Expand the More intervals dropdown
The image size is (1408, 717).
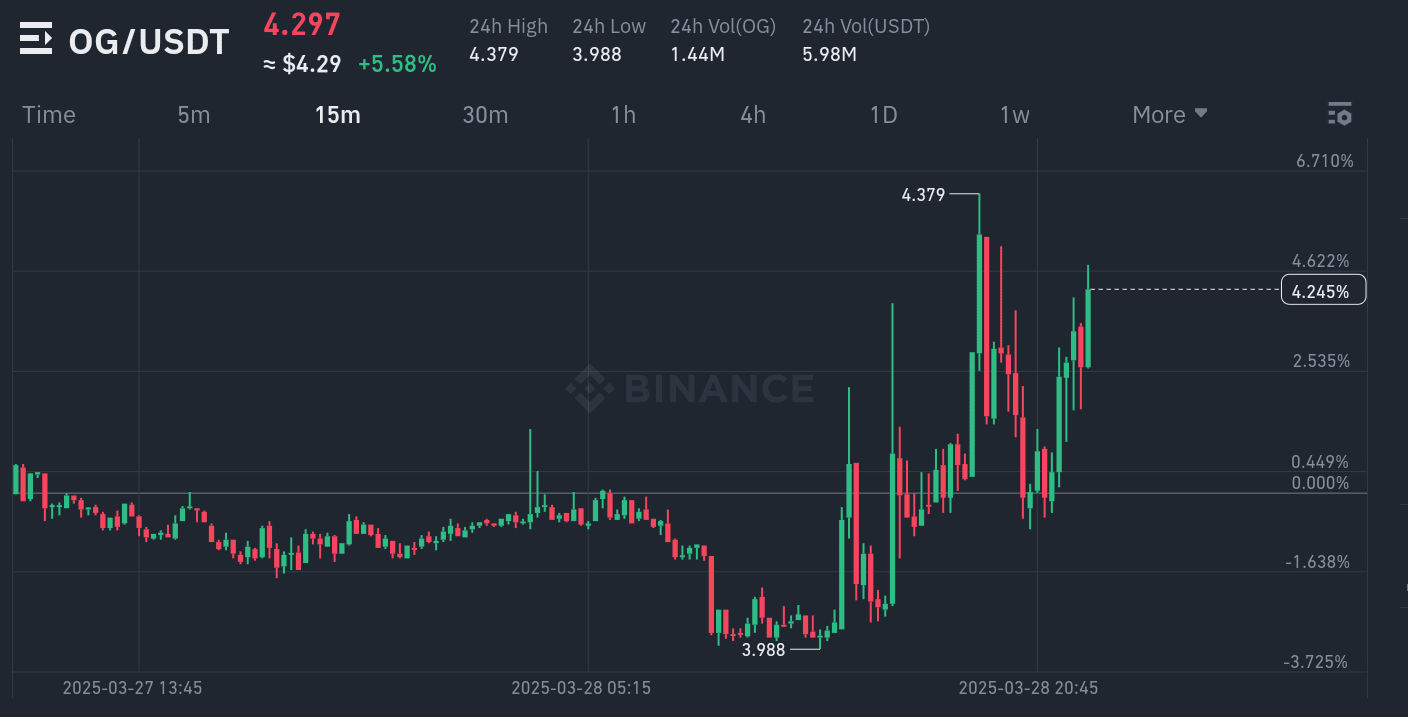(x=1160, y=114)
